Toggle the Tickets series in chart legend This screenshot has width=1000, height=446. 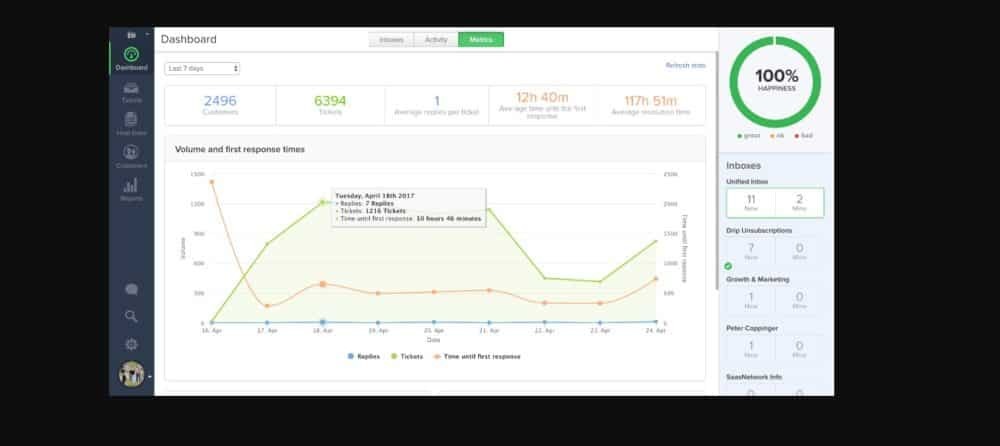[407, 356]
